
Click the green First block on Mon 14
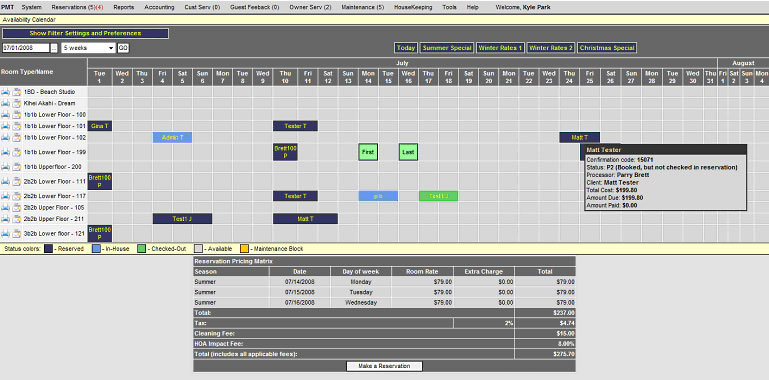coord(368,152)
